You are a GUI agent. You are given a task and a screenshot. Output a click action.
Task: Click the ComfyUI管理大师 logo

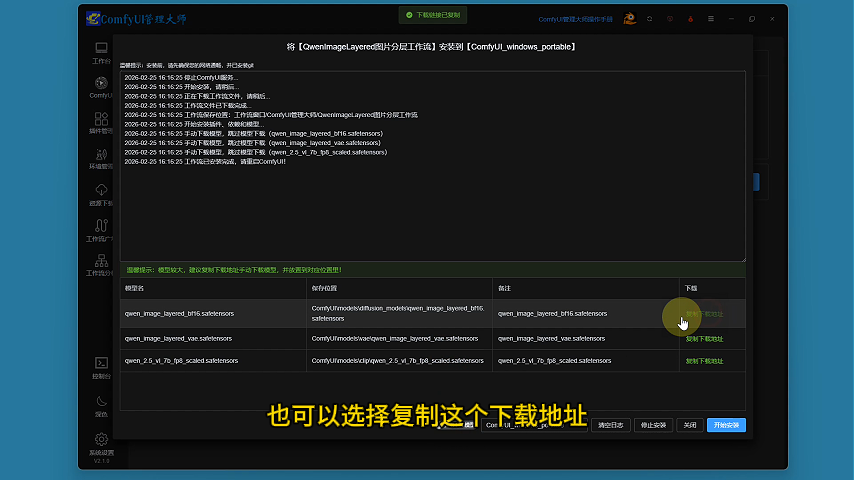136,19
